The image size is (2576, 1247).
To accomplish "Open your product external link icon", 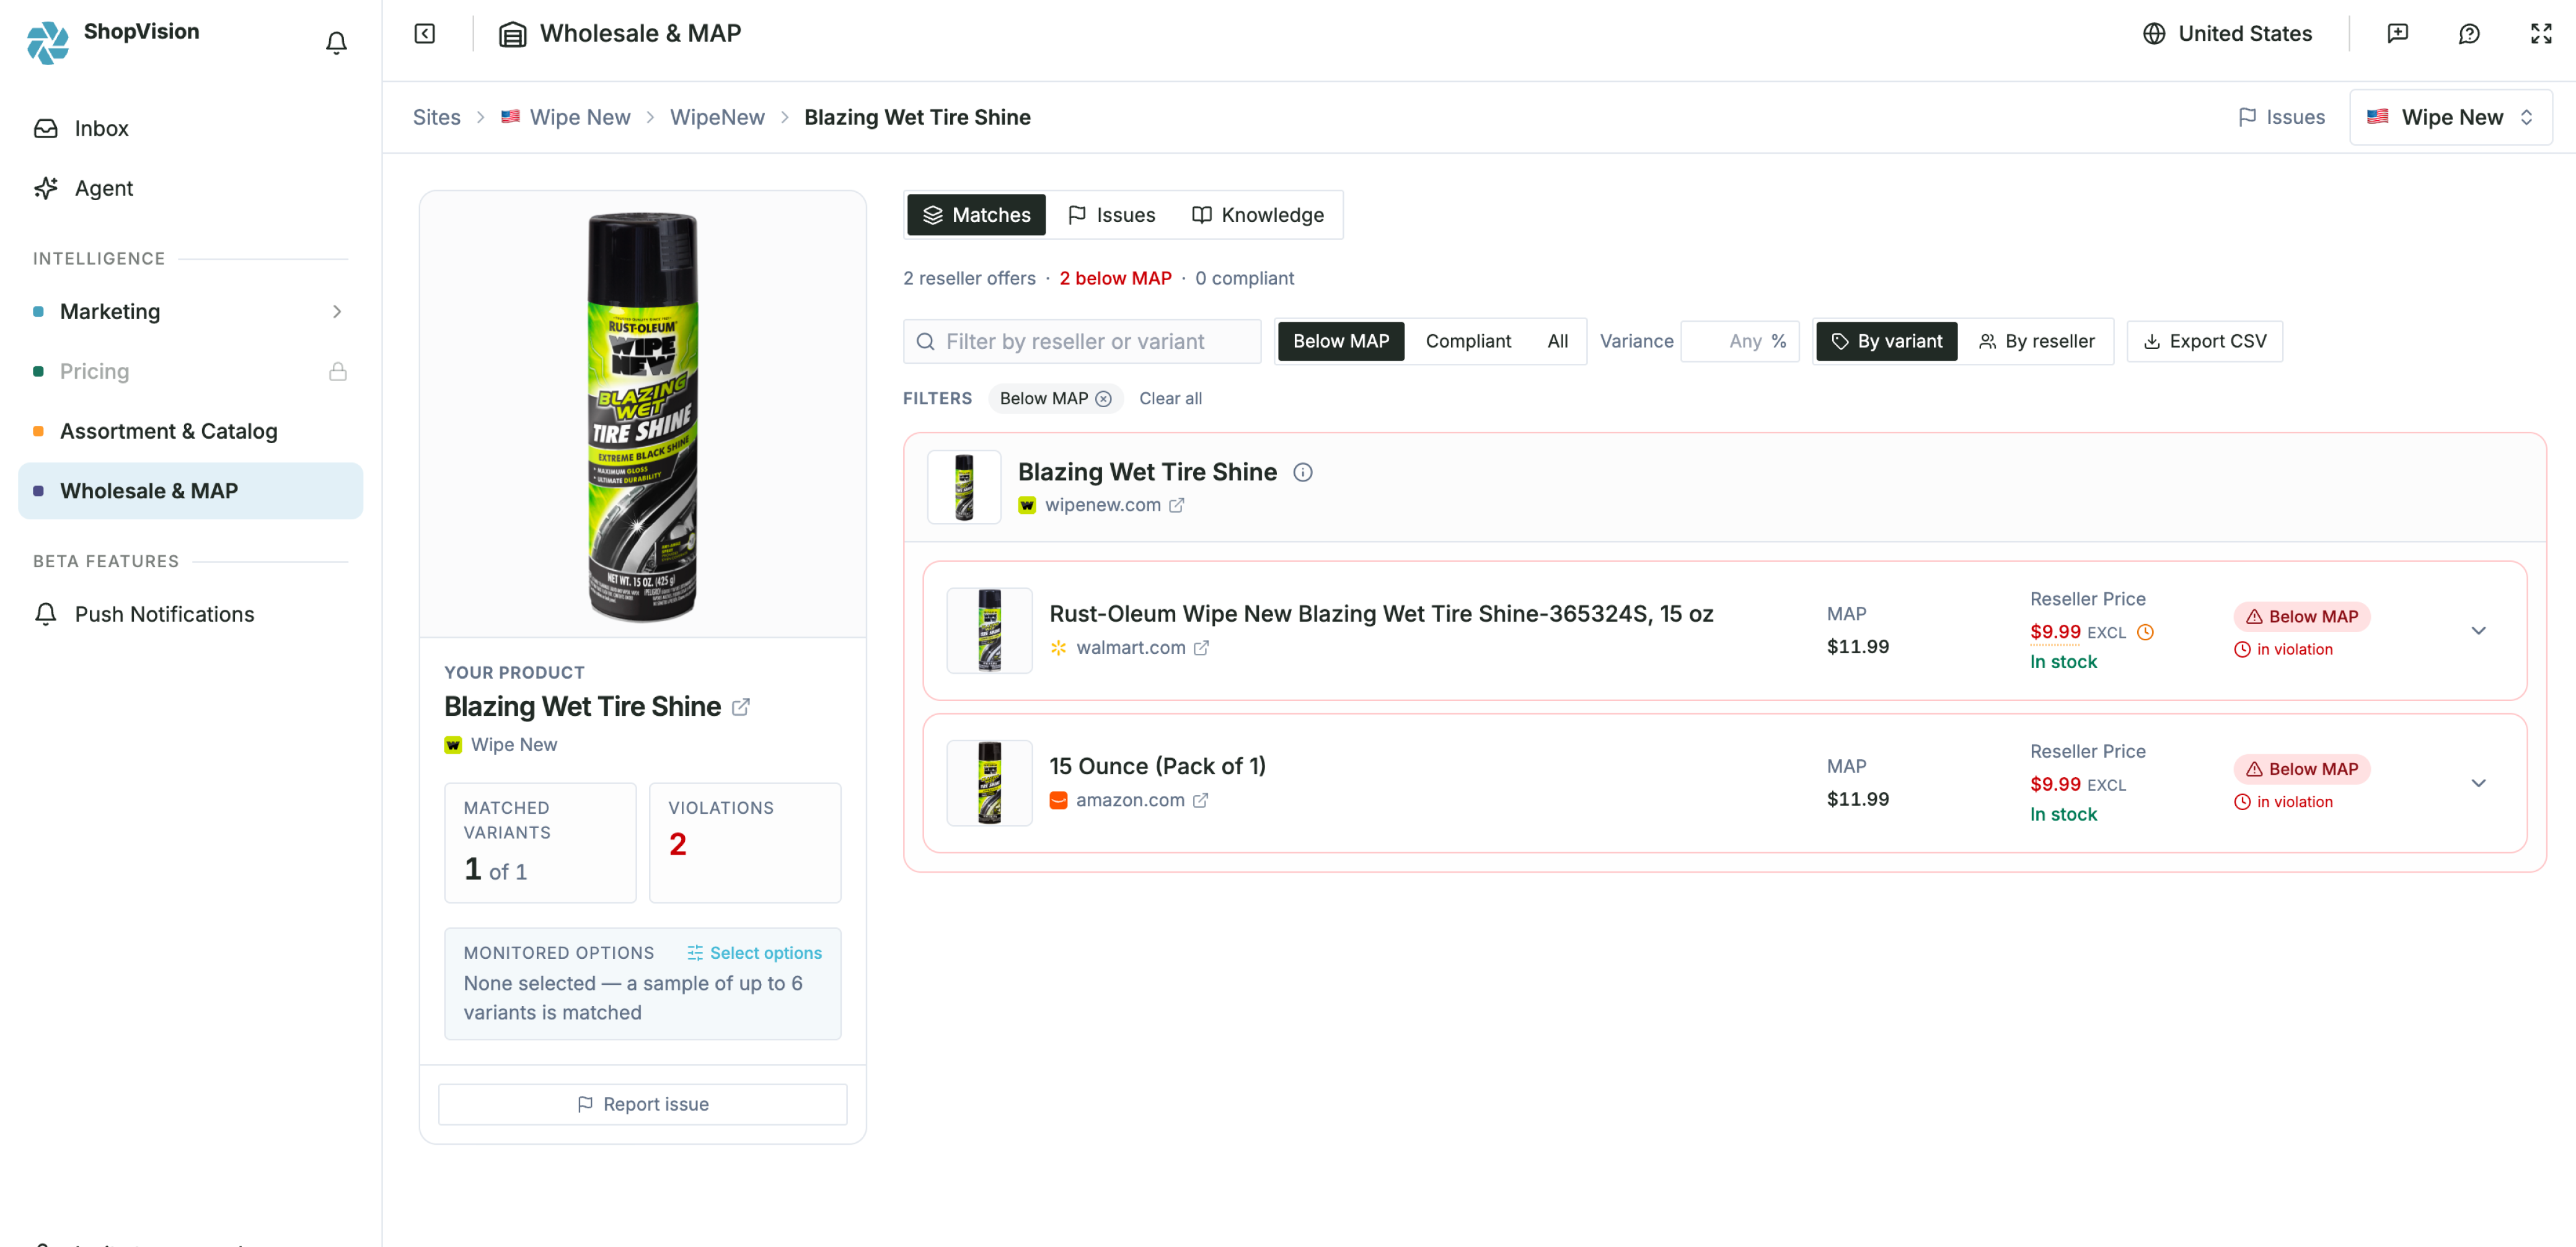I will point(741,707).
